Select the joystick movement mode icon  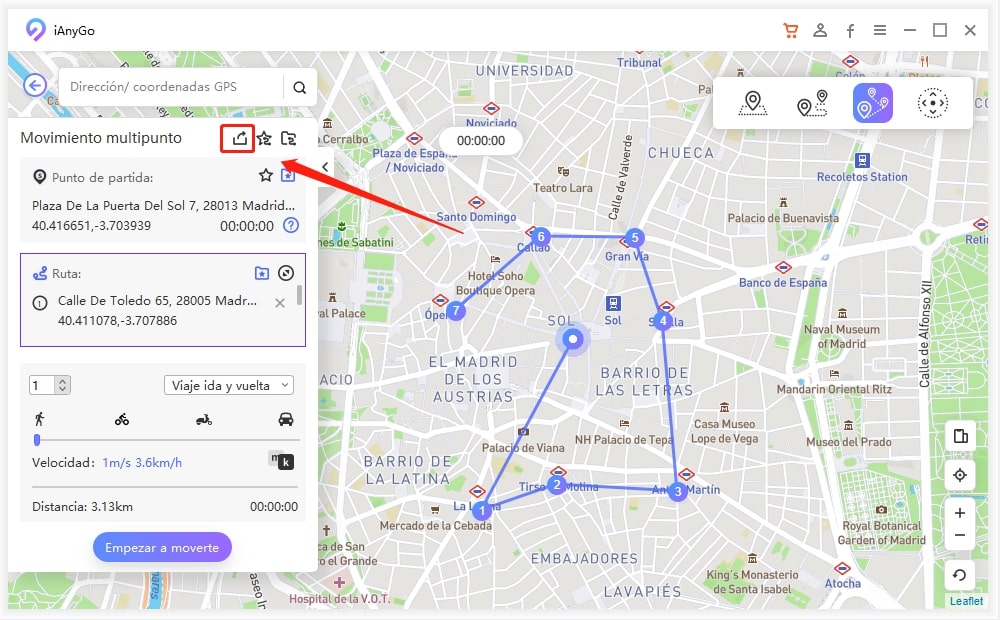point(932,103)
